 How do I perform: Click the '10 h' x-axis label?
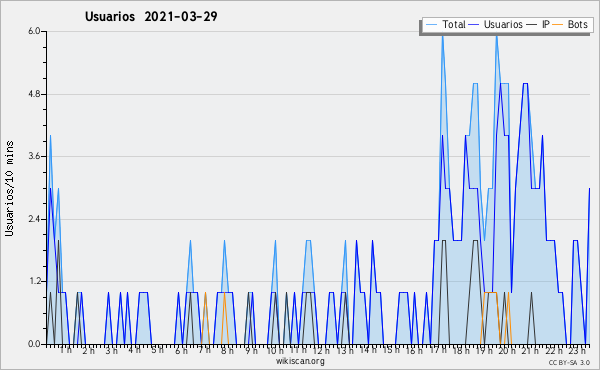point(275,350)
